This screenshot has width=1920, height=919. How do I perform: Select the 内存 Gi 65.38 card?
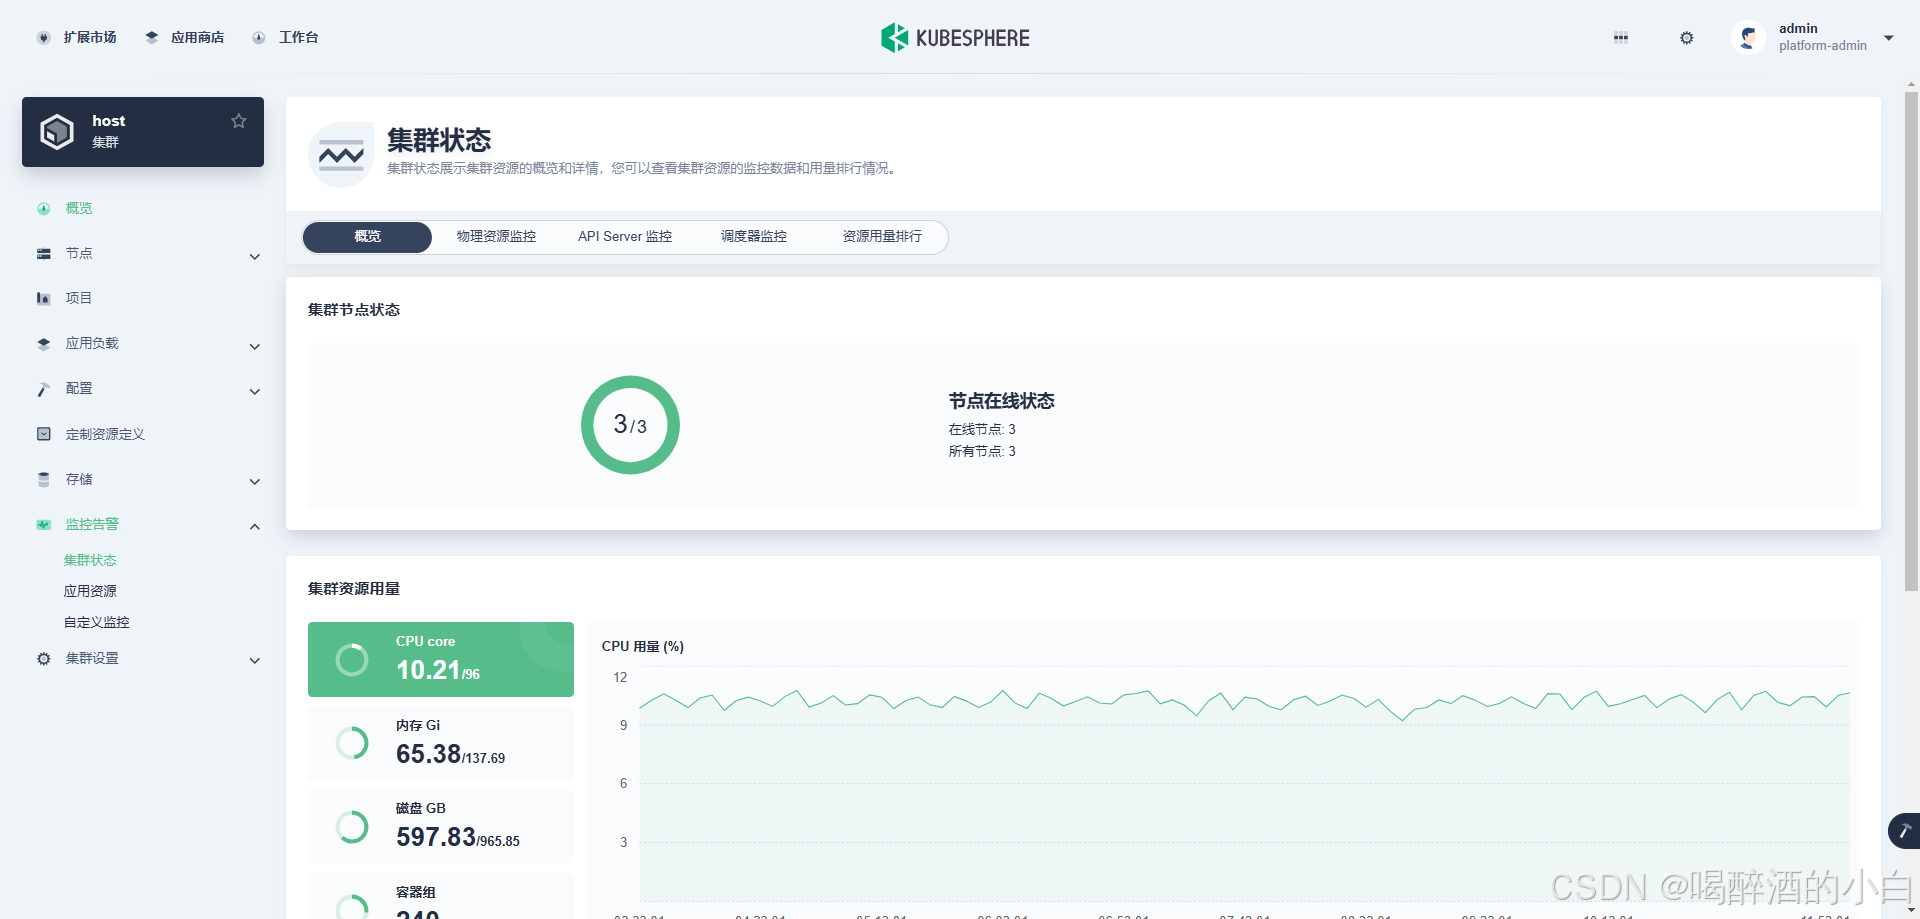pyautogui.click(x=441, y=743)
